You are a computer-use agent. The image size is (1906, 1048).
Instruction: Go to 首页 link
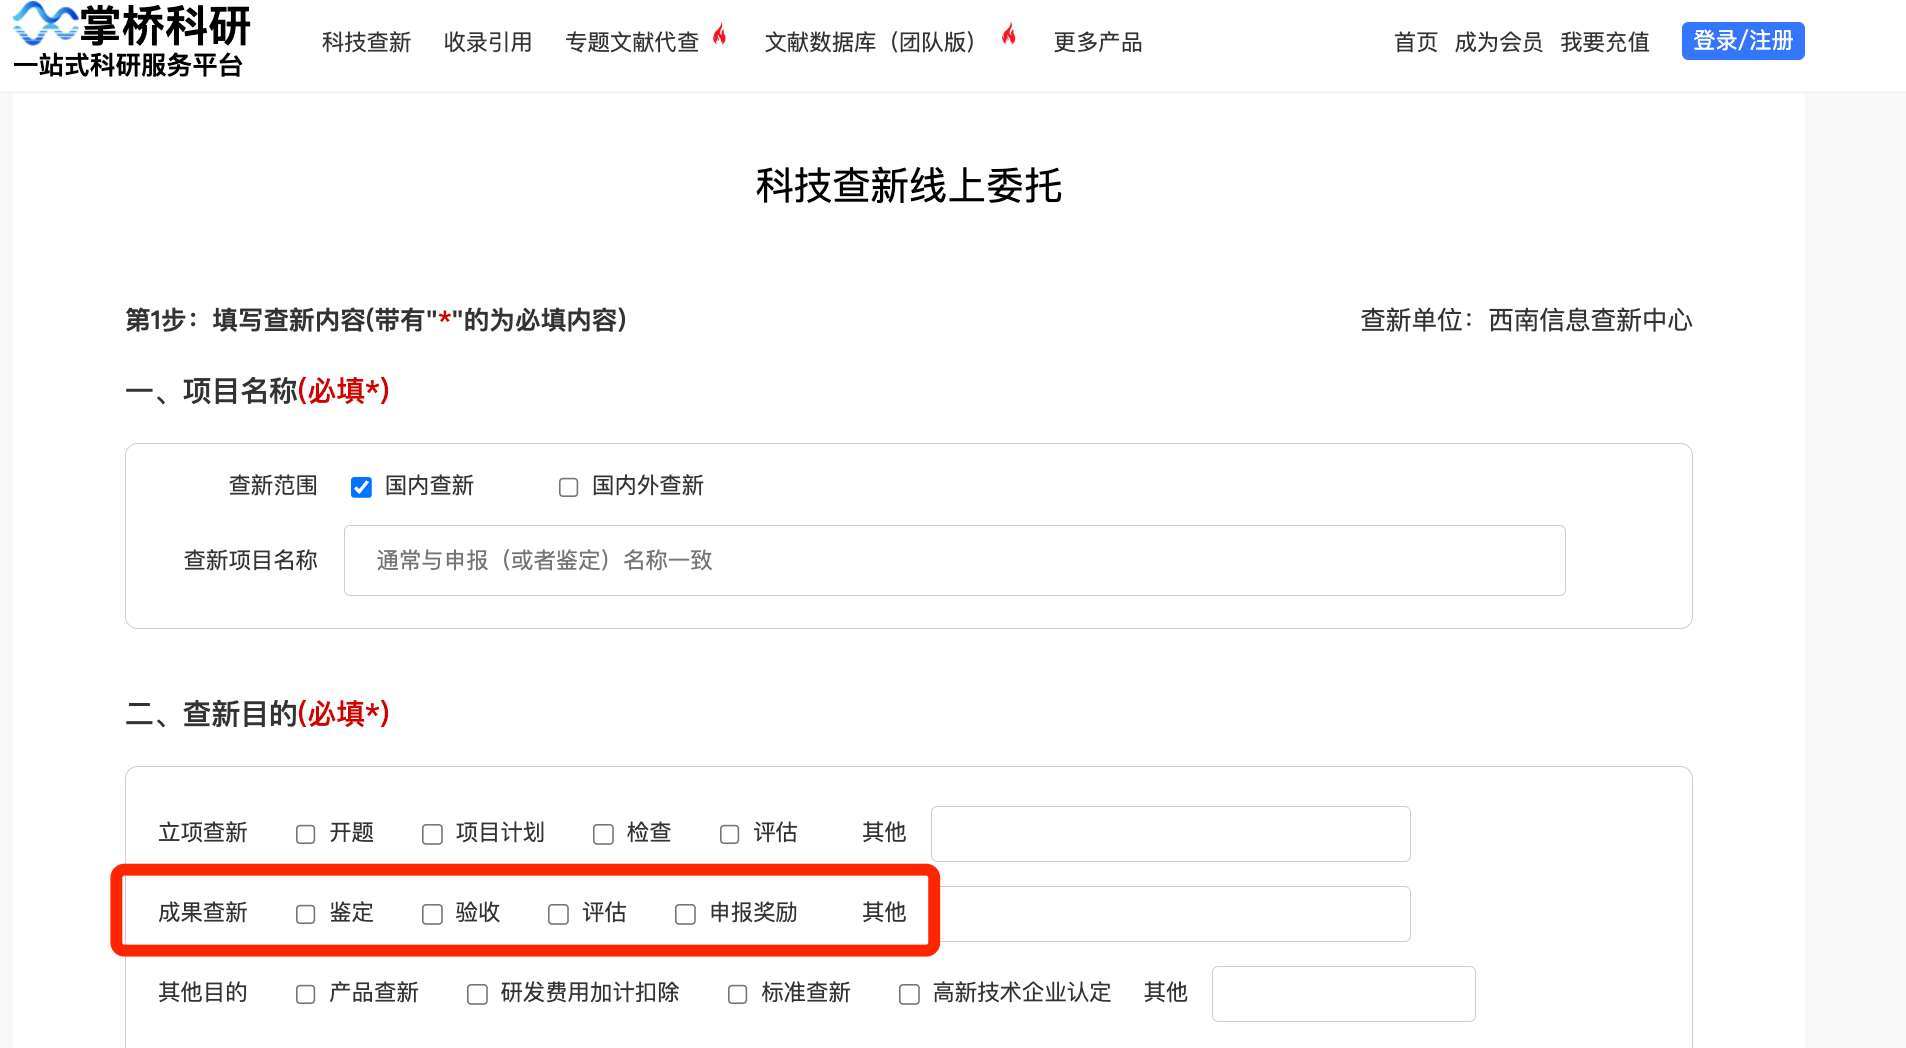pyautogui.click(x=1416, y=42)
